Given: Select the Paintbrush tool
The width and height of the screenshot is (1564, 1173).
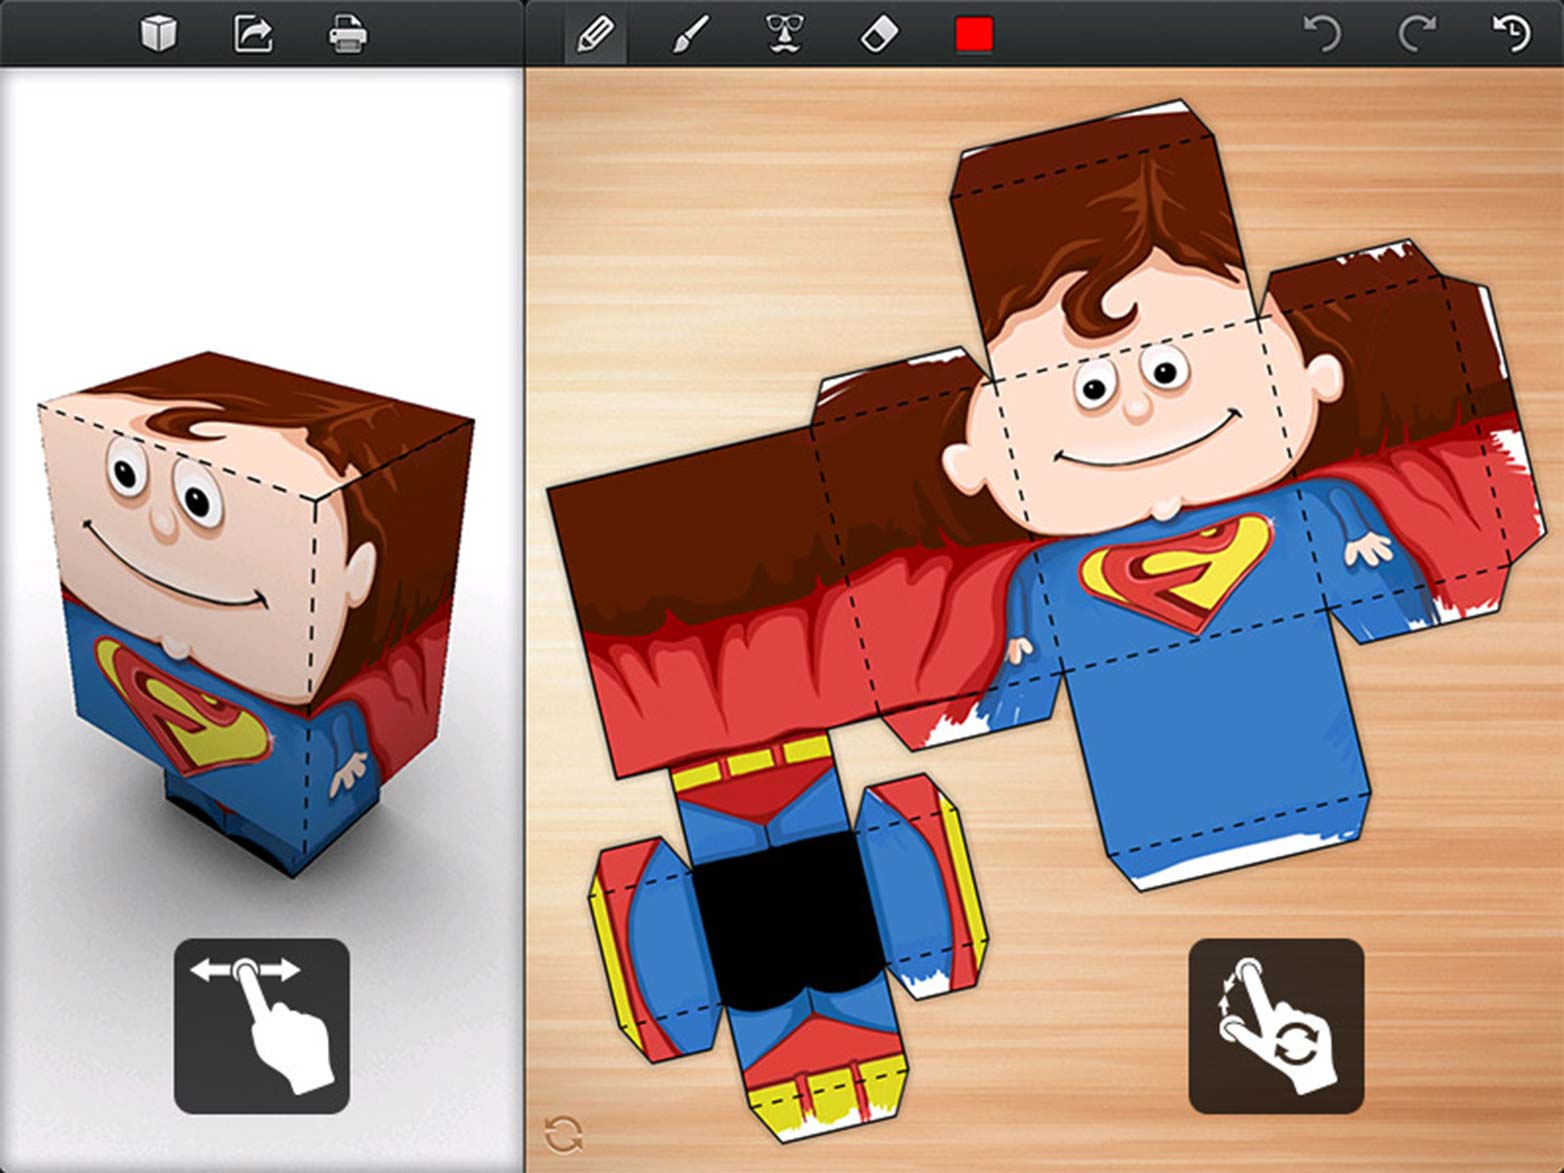Looking at the screenshot, I should pos(689,35).
